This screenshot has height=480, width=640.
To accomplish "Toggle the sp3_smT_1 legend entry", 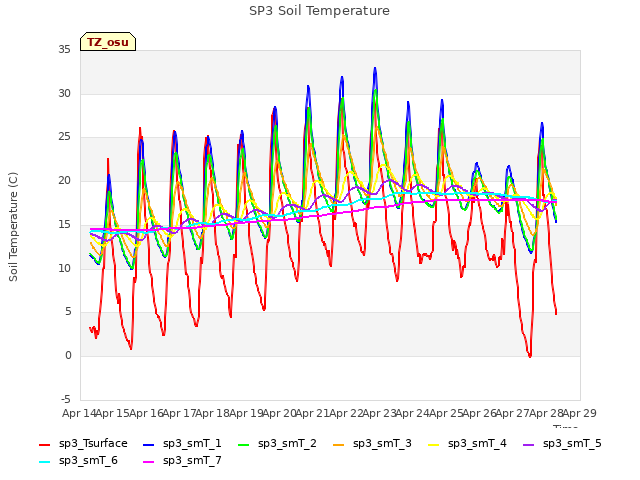I will [x=182, y=443].
